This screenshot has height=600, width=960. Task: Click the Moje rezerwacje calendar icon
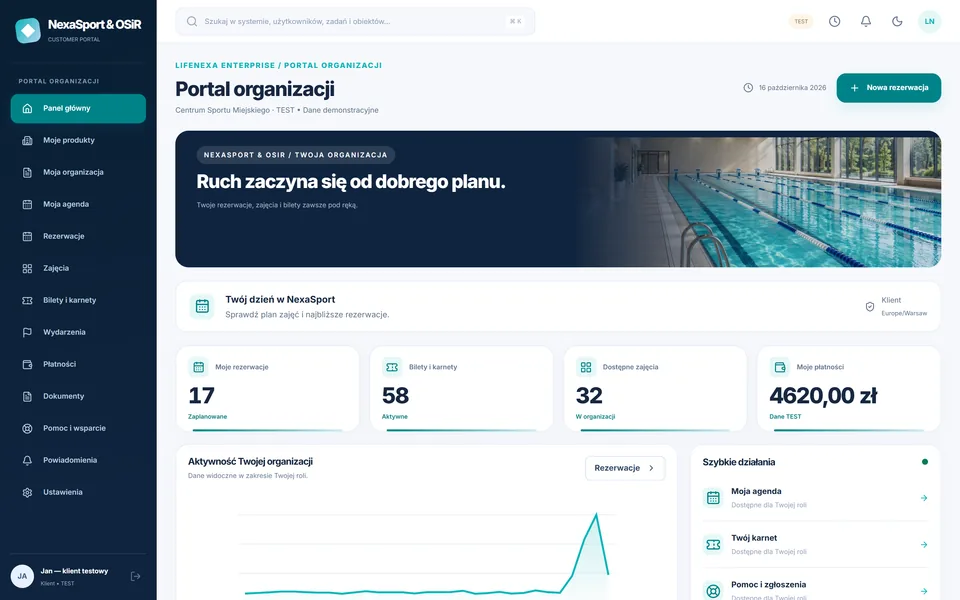click(198, 367)
